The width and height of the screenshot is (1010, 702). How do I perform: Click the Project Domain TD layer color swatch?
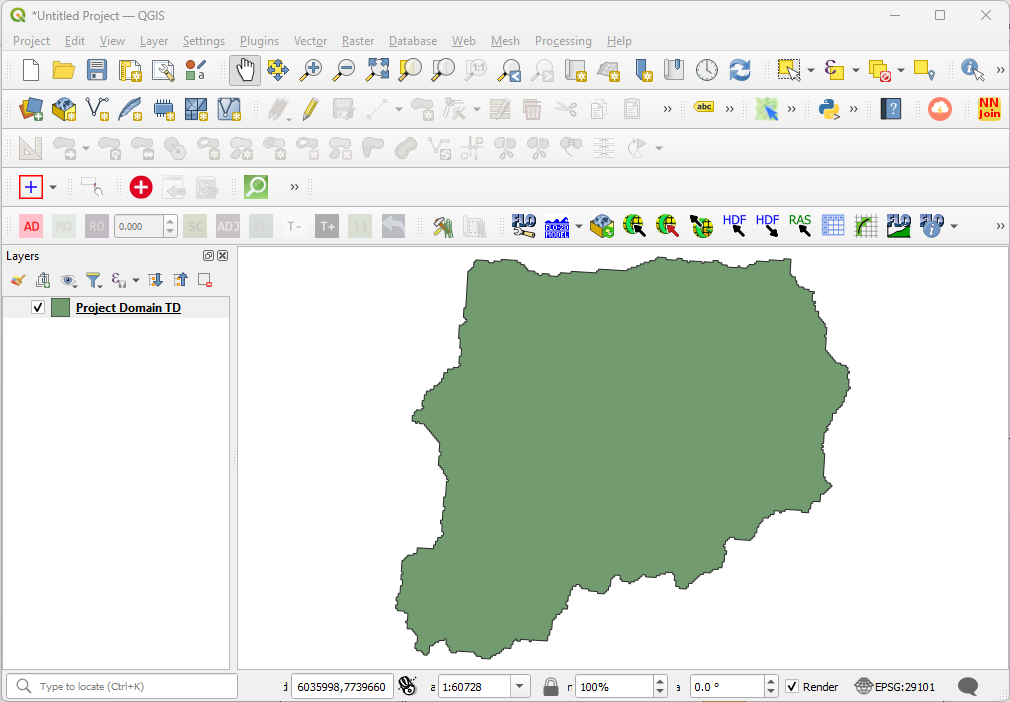[x=60, y=308]
